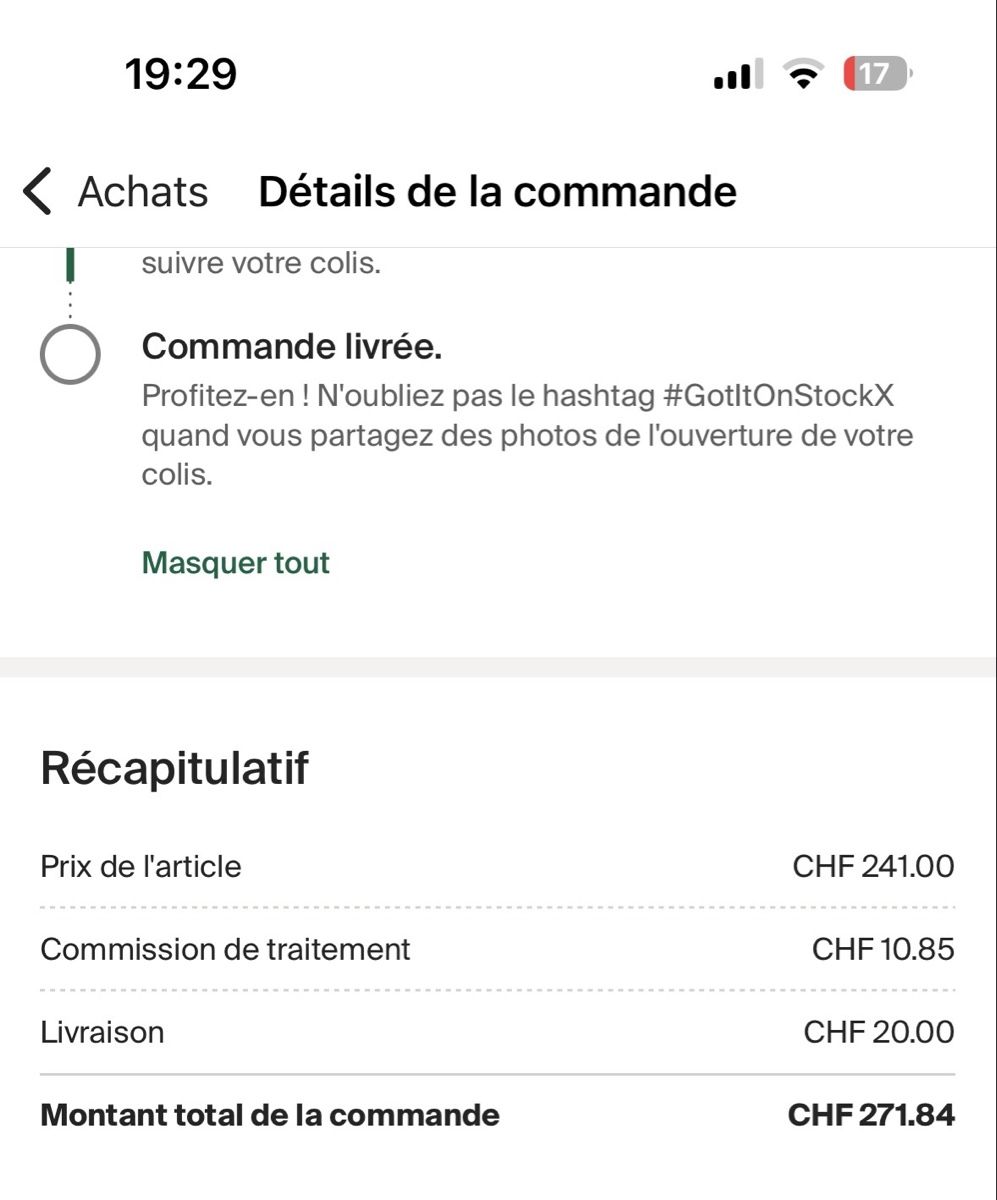This screenshot has height=1200, width=997.
Task: Tap the Commande livrée heading
Action: pos(292,347)
